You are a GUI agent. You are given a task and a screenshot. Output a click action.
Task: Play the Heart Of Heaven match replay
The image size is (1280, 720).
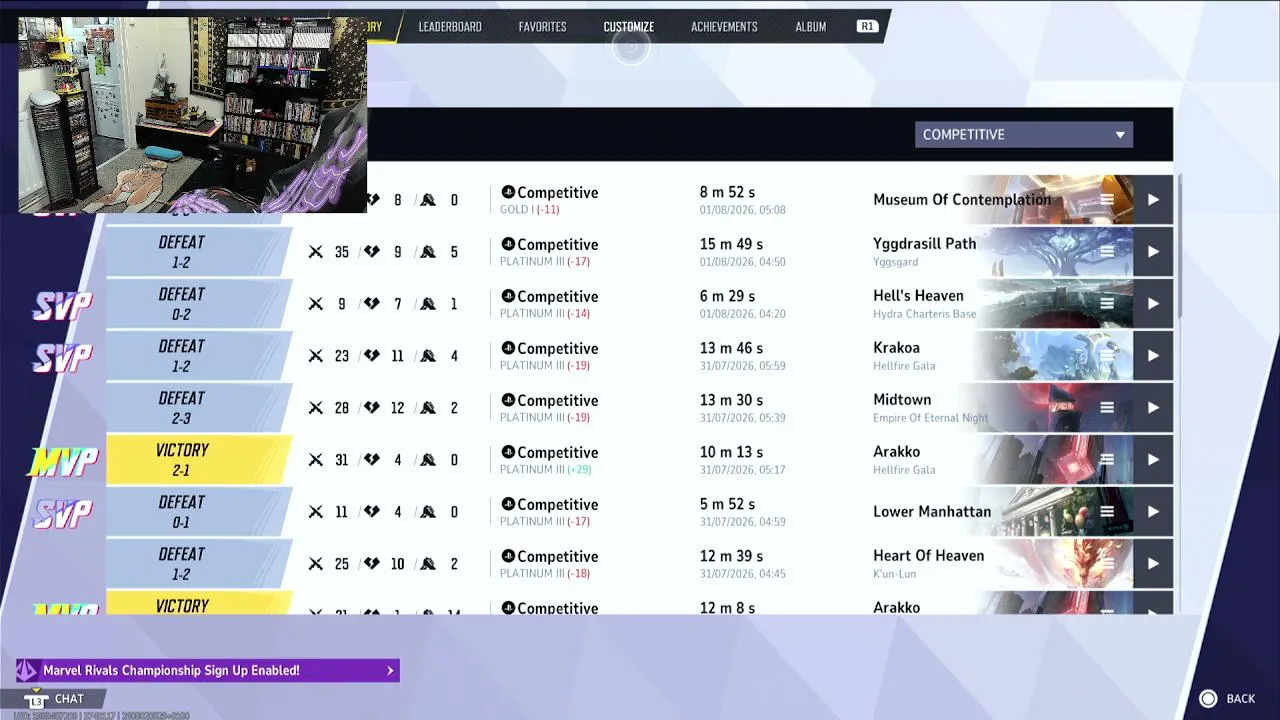pyautogui.click(x=1153, y=564)
